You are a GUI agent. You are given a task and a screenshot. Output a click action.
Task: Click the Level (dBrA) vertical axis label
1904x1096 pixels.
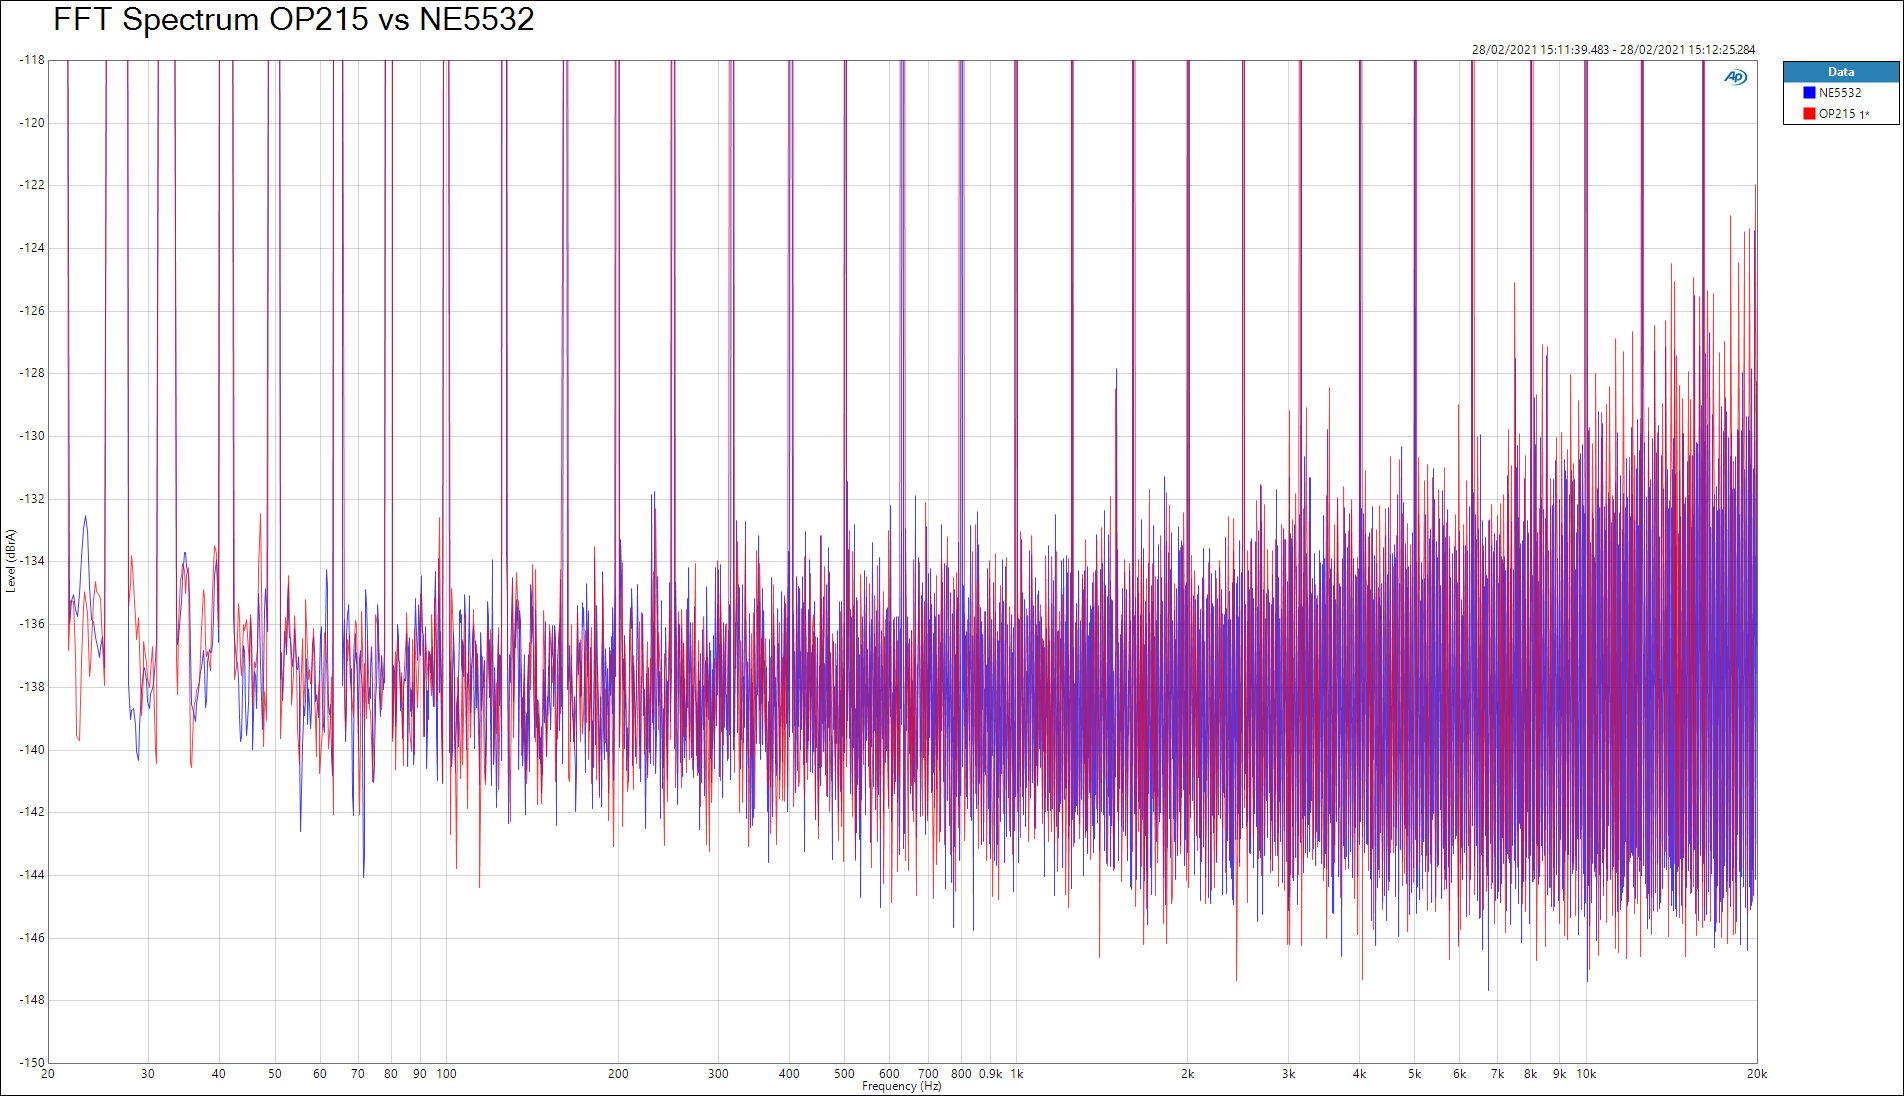(x=11, y=561)
